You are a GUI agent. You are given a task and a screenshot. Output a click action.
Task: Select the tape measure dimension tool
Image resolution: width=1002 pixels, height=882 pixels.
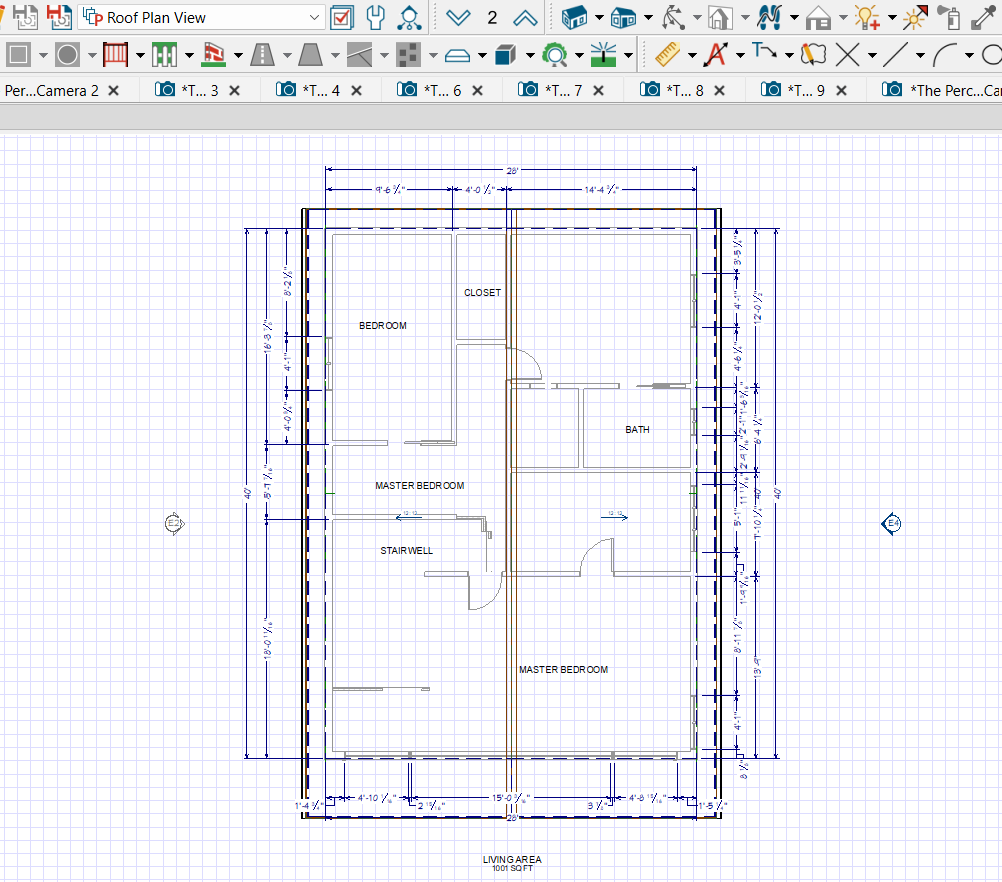(661, 54)
